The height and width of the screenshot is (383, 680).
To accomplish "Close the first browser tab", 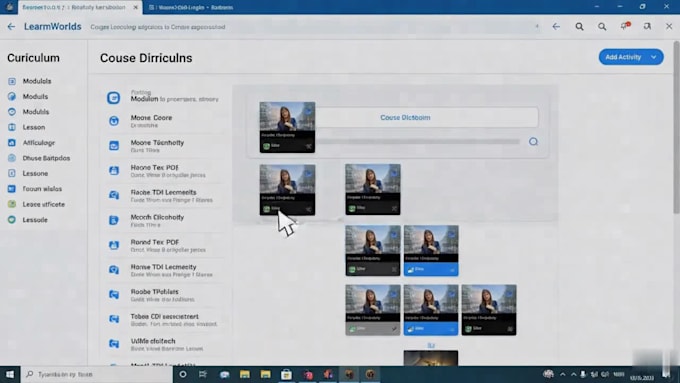I will point(136,7).
